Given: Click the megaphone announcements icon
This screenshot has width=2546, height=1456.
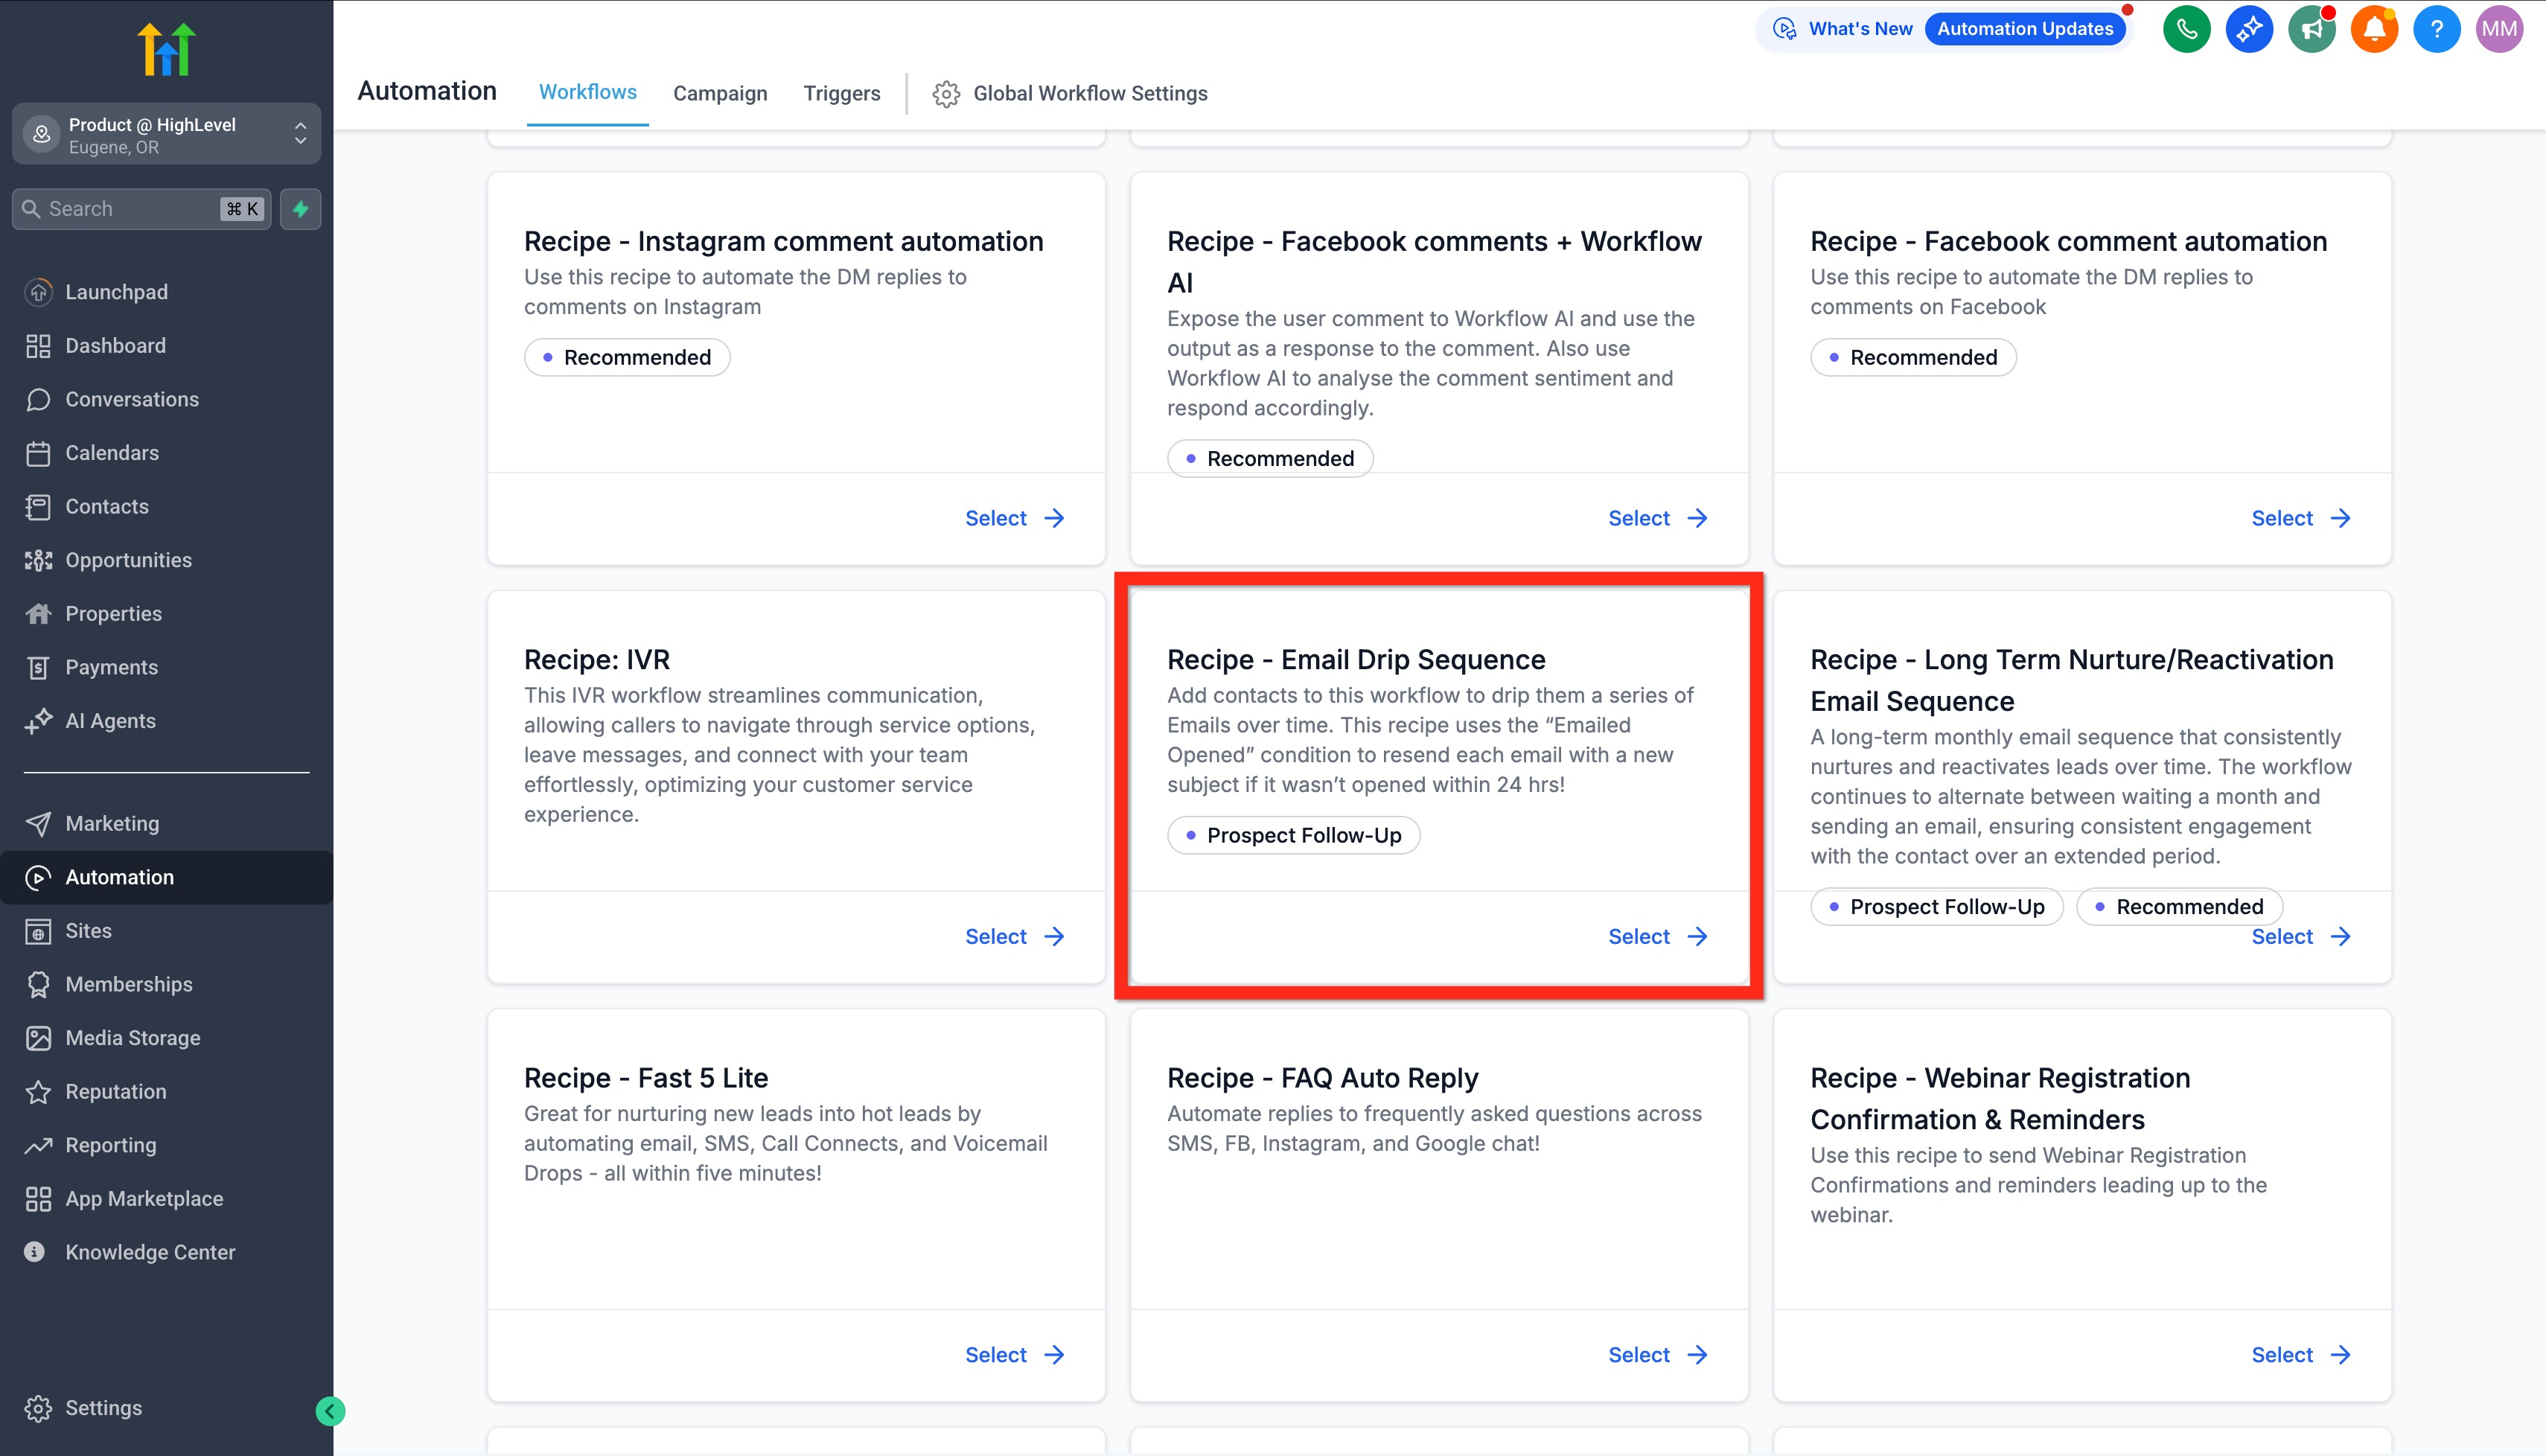Looking at the screenshot, I should 2311,29.
